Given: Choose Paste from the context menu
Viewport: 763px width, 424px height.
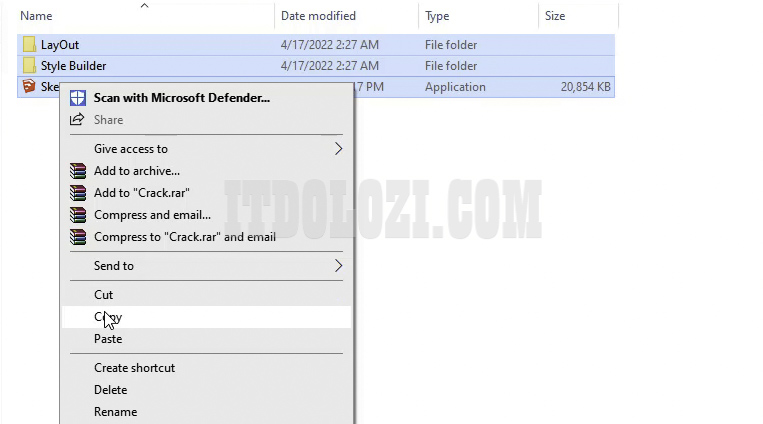Looking at the screenshot, I should coord(108,339).
